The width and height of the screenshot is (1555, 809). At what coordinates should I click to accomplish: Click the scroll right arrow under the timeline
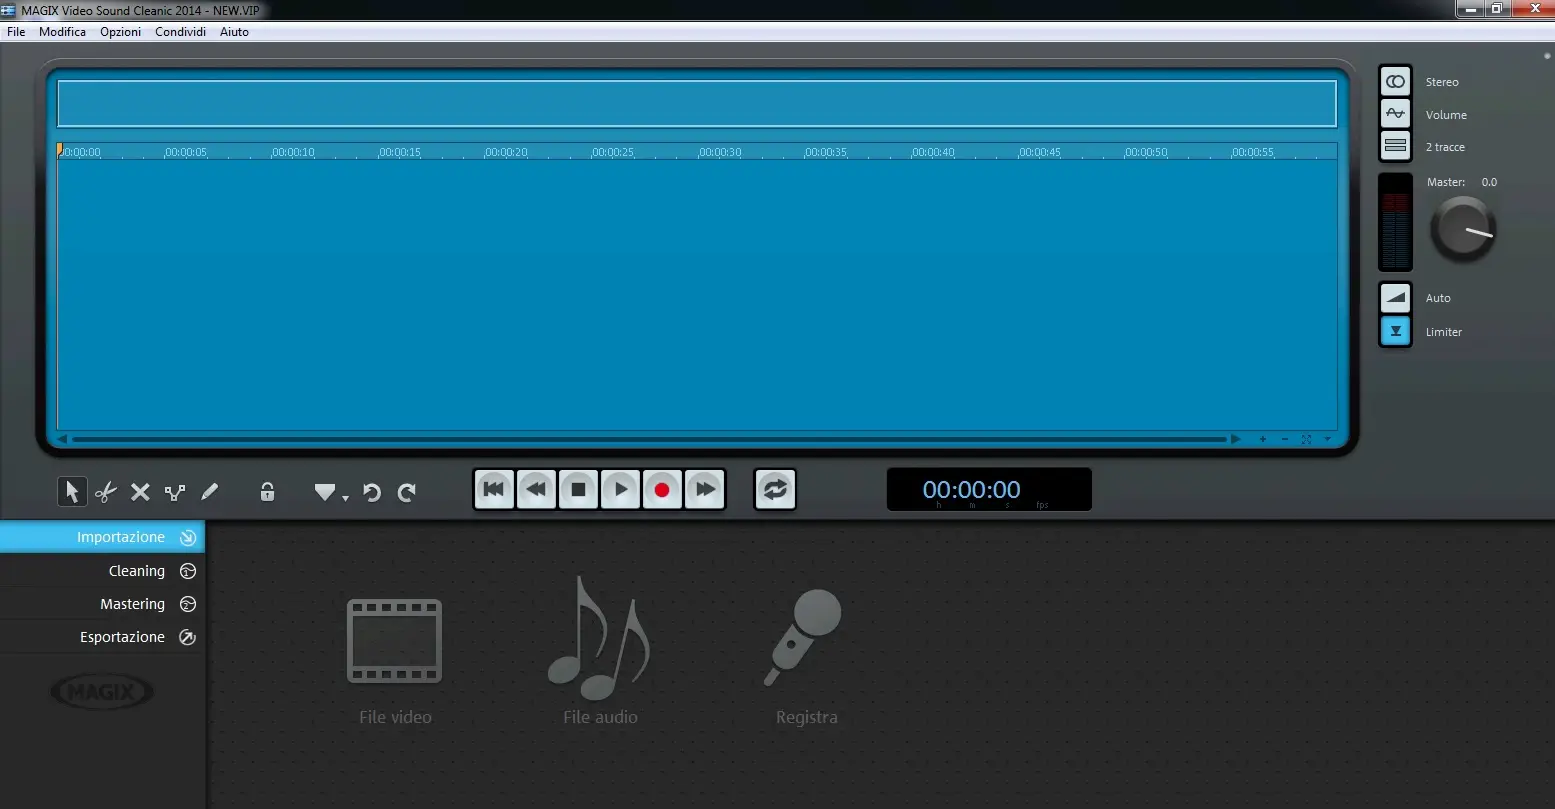(x=1236, y=439)
